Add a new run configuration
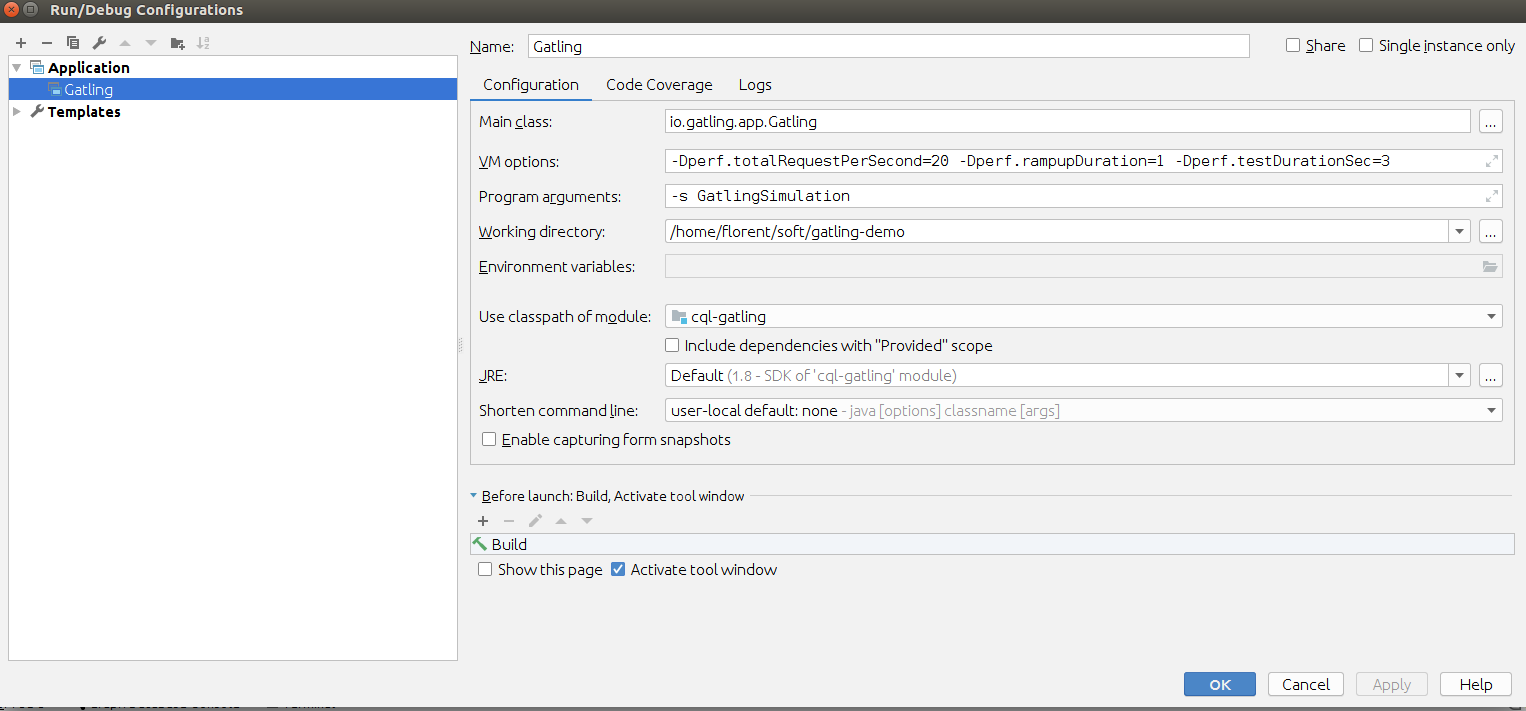The width and height of the screenshot is (1526, 711). click(x=20, y=43)
